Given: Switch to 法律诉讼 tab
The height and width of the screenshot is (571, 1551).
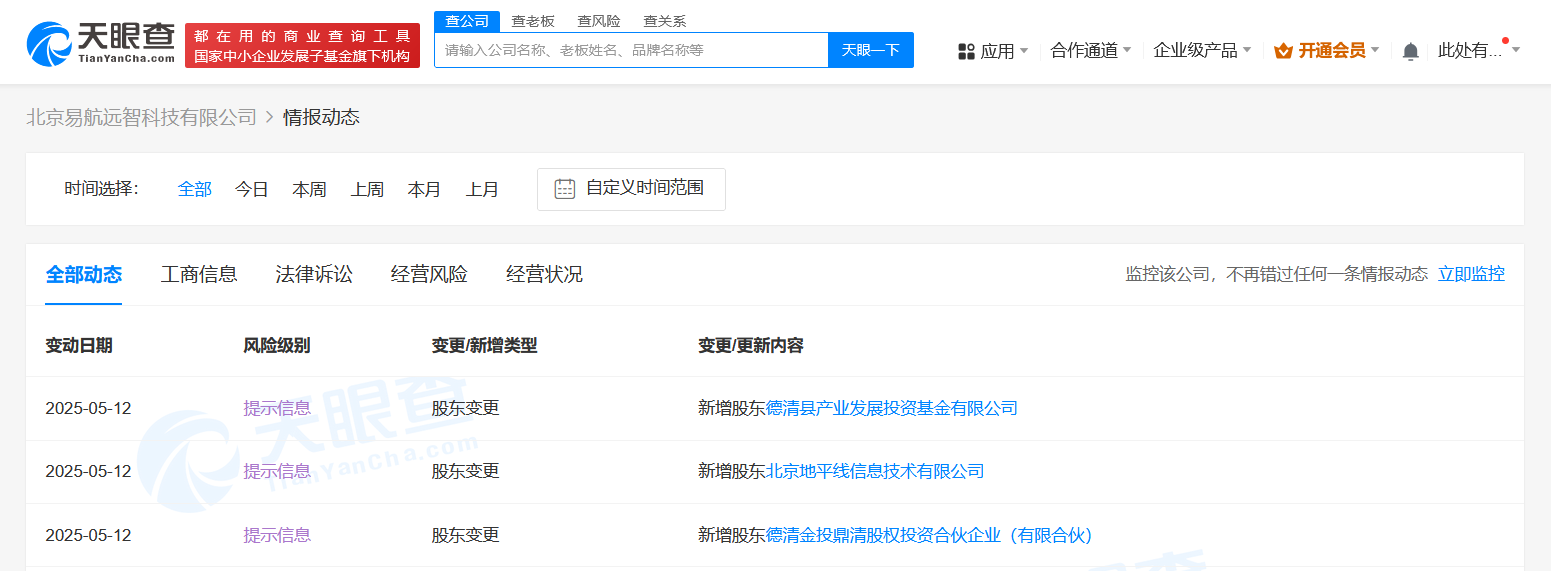Looking at the screenshot, I should 314,274.
